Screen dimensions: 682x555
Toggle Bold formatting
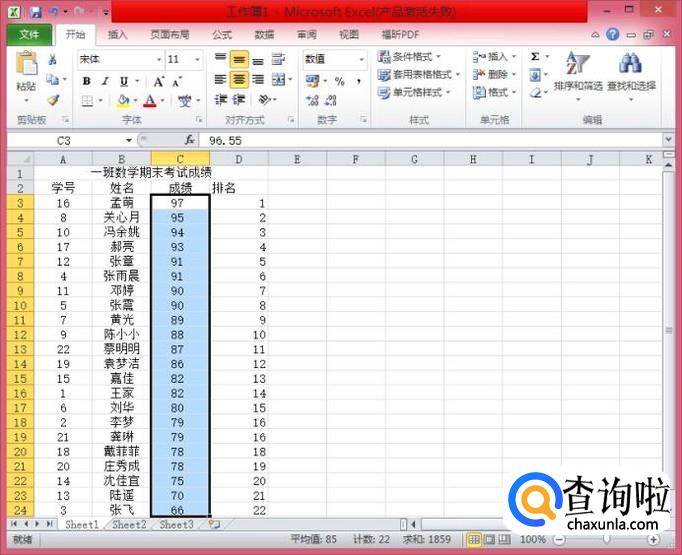87,81
